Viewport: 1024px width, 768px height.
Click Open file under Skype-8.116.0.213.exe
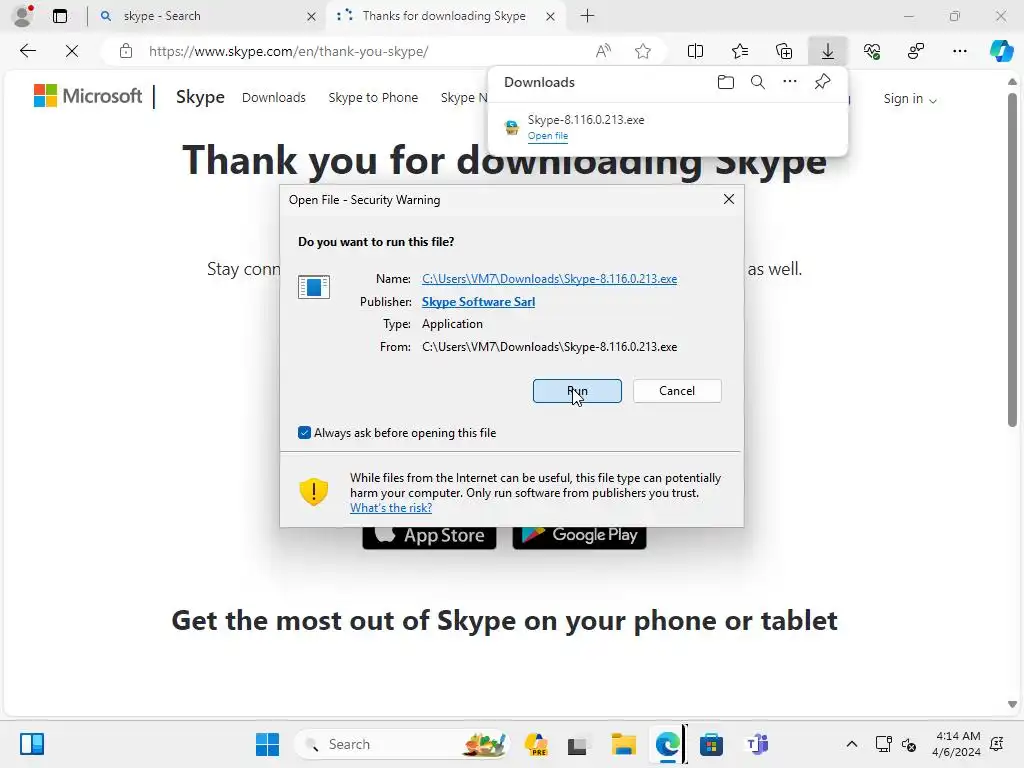point(548,136)
